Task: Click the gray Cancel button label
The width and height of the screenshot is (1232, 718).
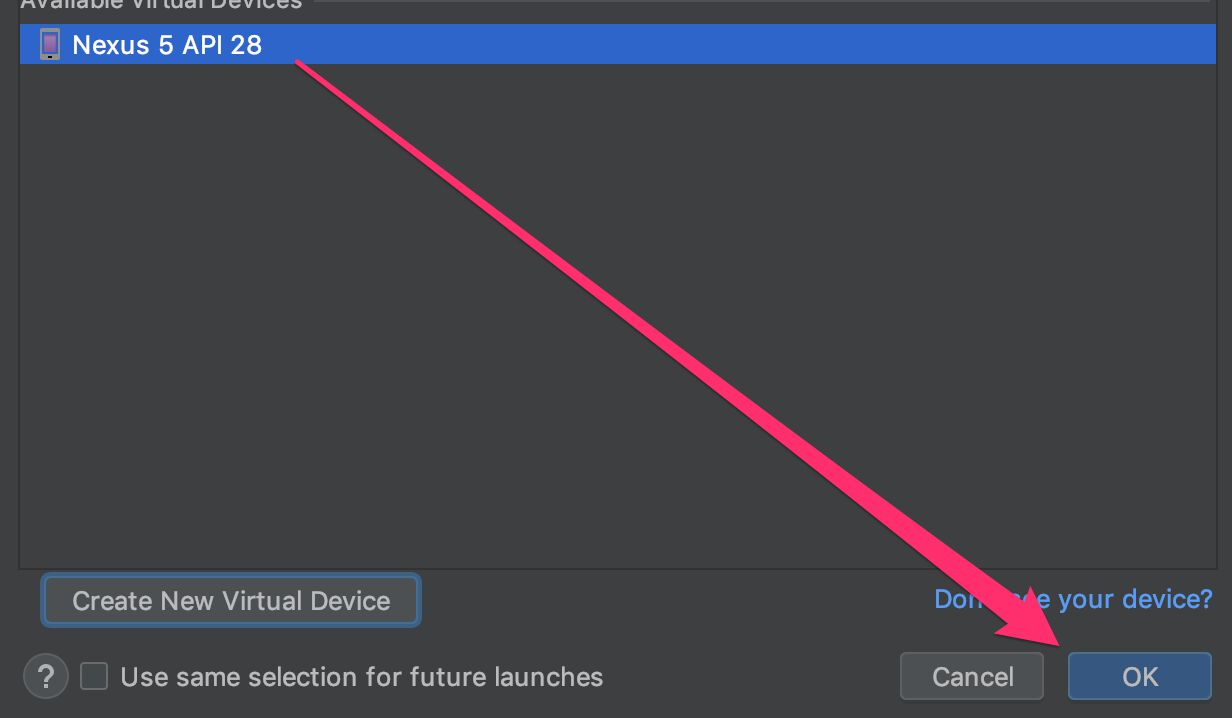Action: tap(972, 677)
